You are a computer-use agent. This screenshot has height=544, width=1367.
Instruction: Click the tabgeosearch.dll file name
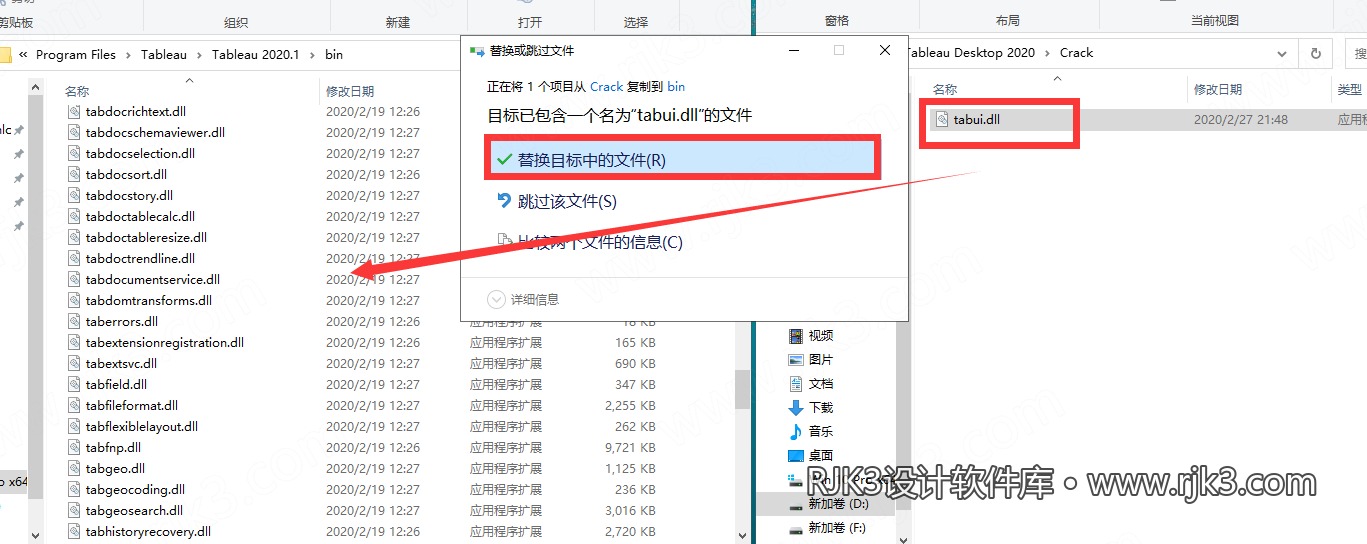(x=134, y=511)
